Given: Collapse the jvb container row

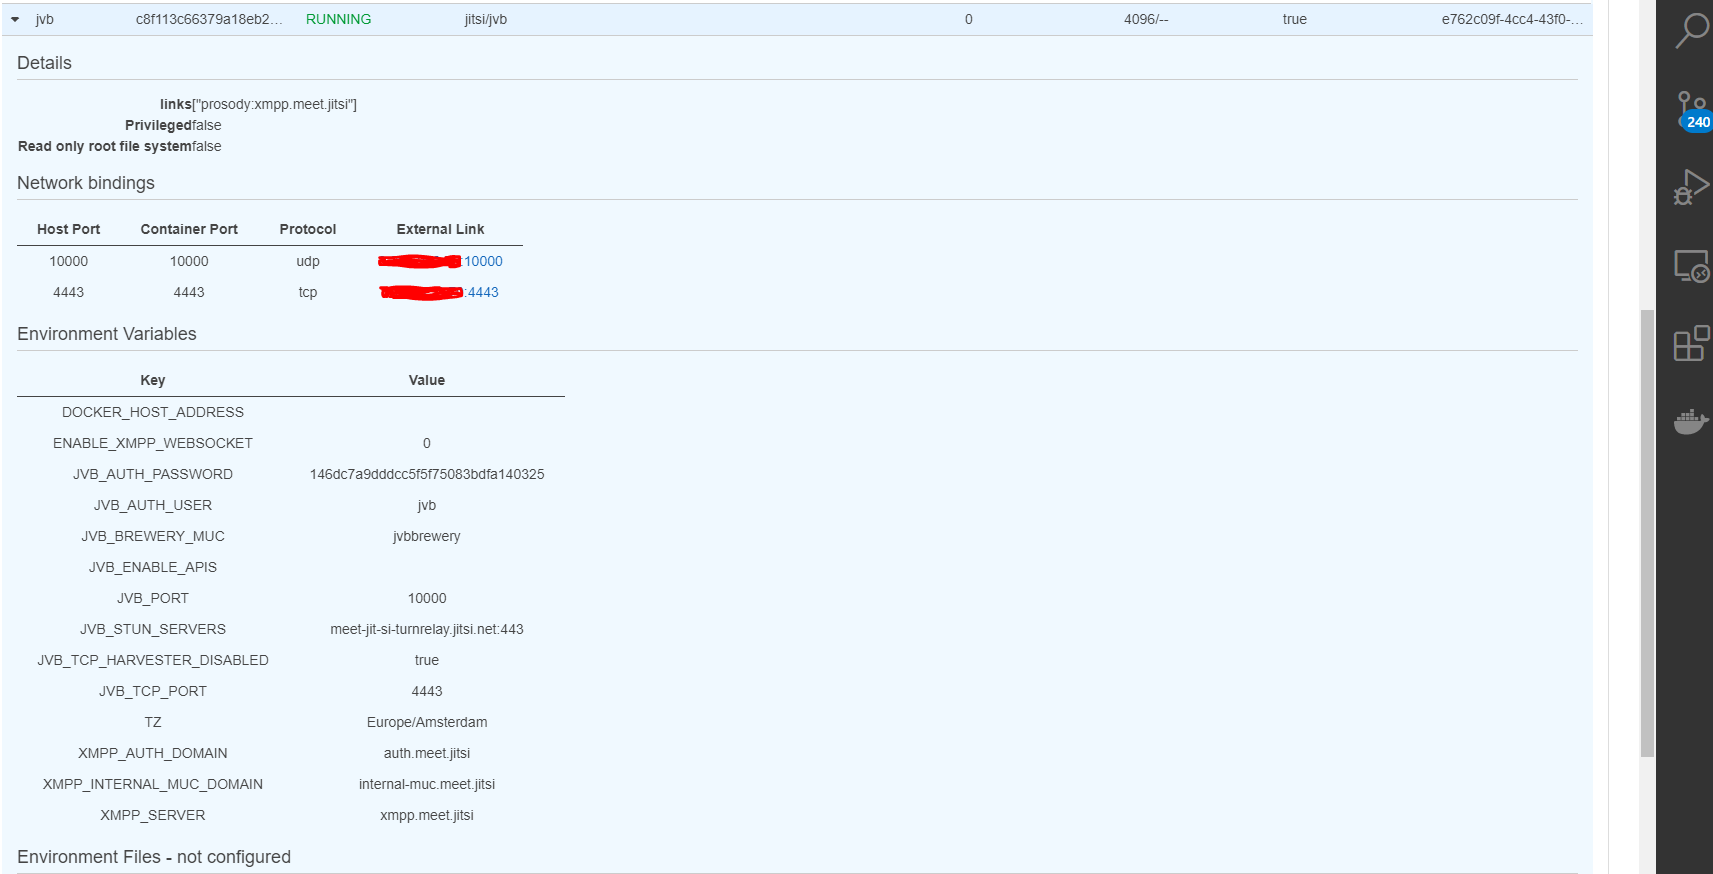Looking at the screenshot, I should pos(15,20).
